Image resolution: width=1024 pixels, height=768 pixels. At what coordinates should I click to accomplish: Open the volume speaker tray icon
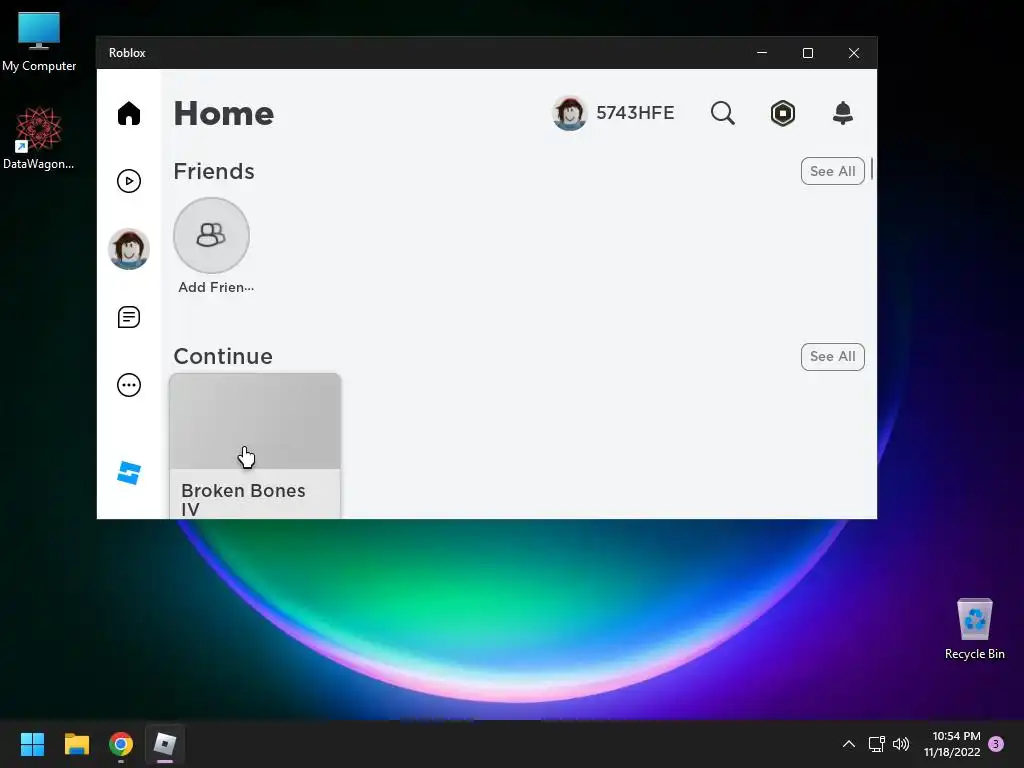[x=901, y=744]
